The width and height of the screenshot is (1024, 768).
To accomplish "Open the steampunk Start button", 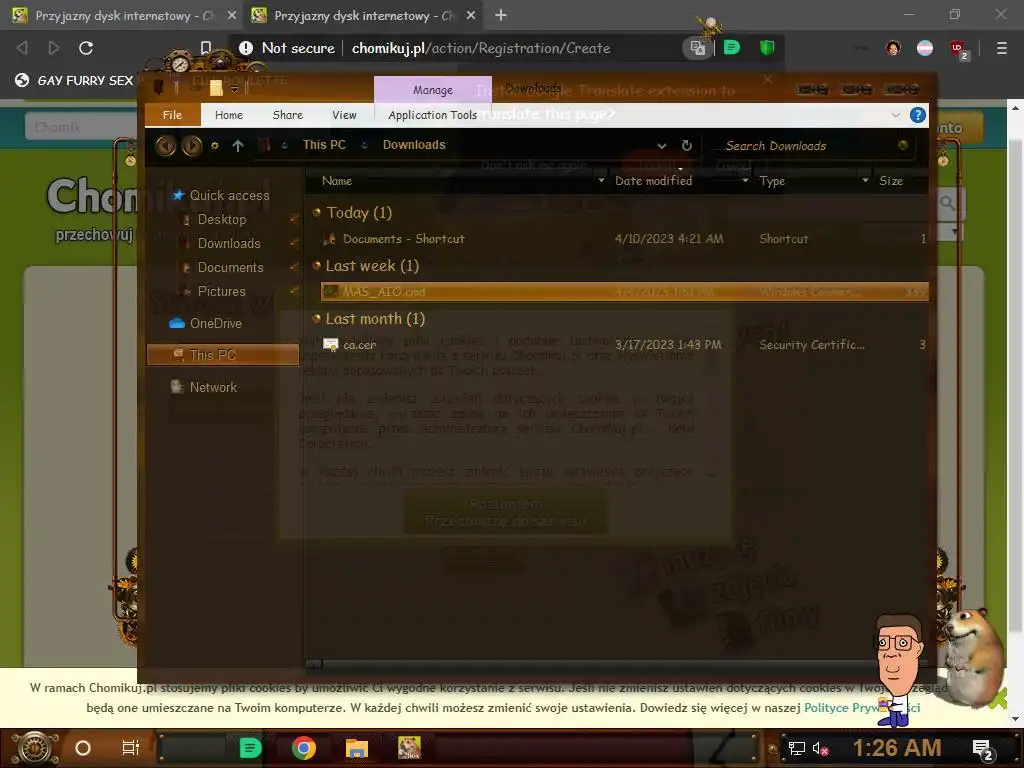I will 35,748.
